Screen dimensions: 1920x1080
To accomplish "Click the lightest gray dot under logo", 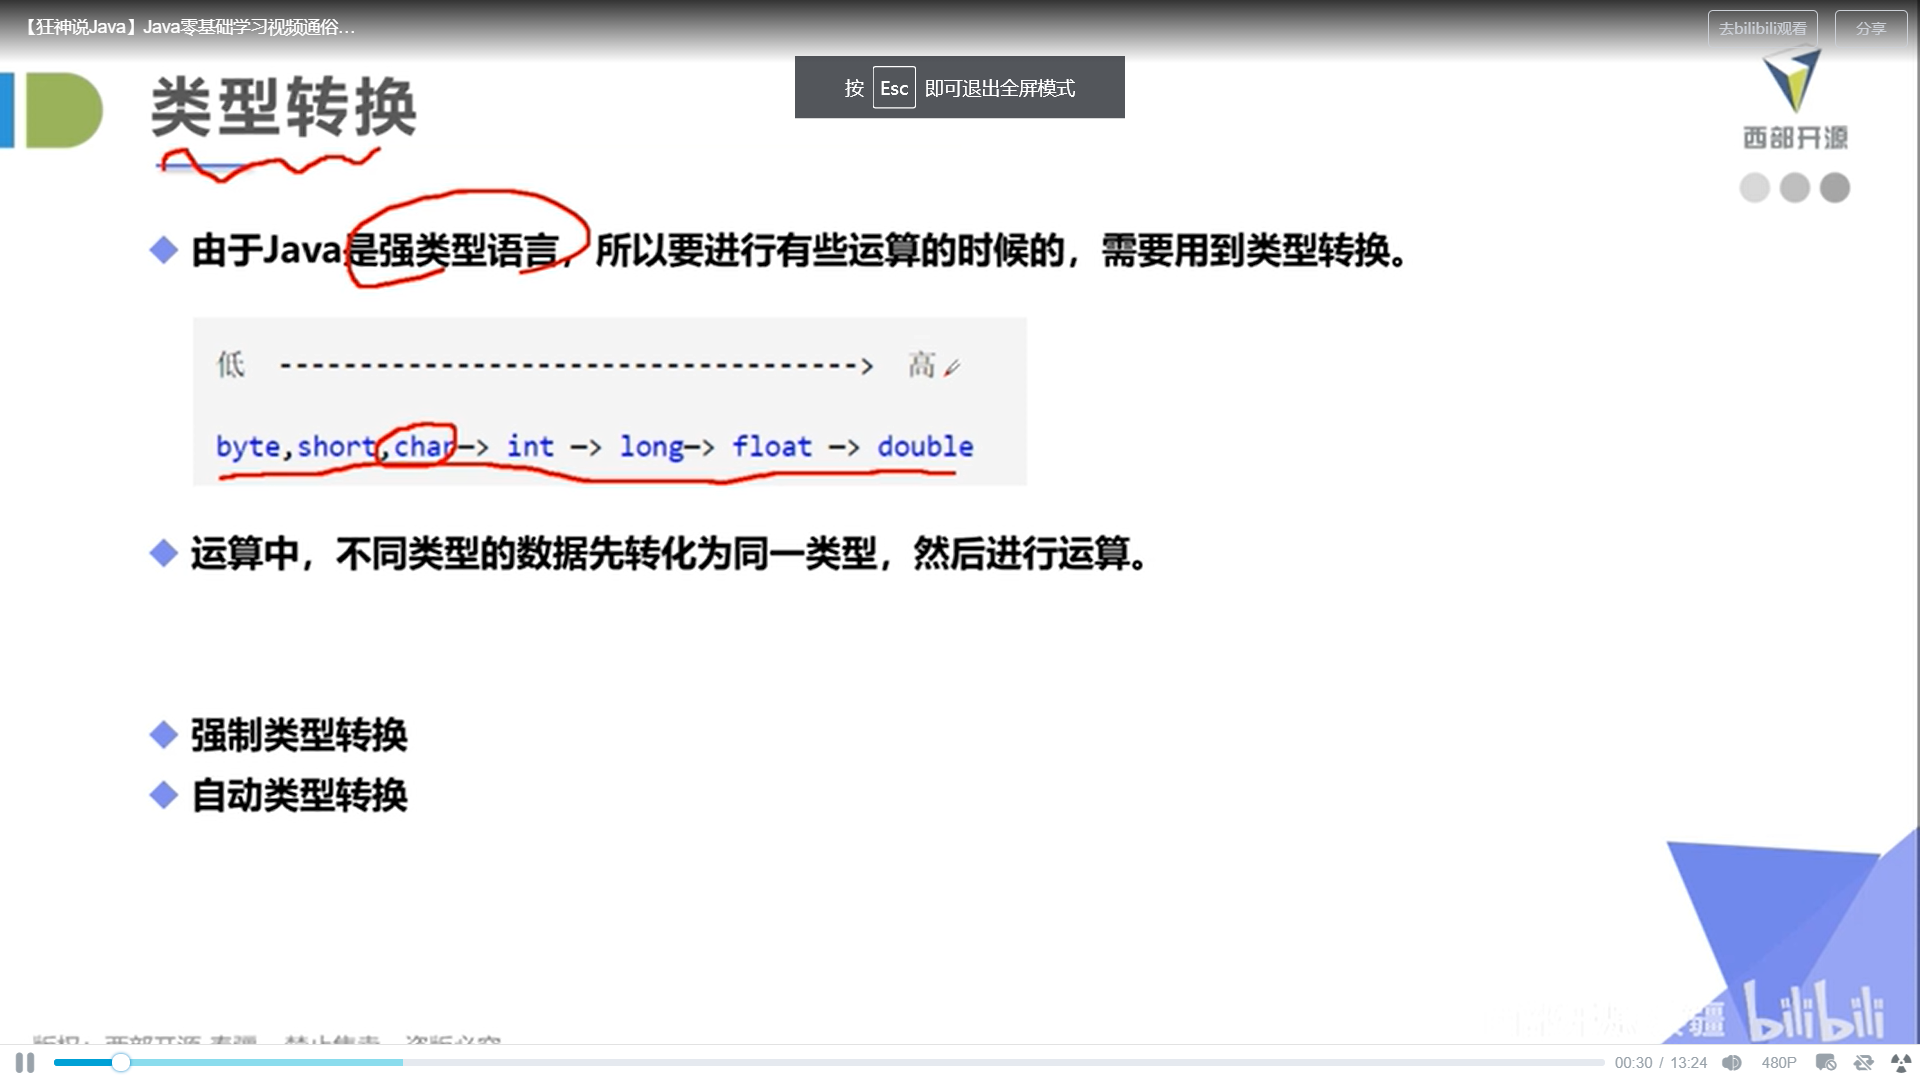I will pos(1755,188).
